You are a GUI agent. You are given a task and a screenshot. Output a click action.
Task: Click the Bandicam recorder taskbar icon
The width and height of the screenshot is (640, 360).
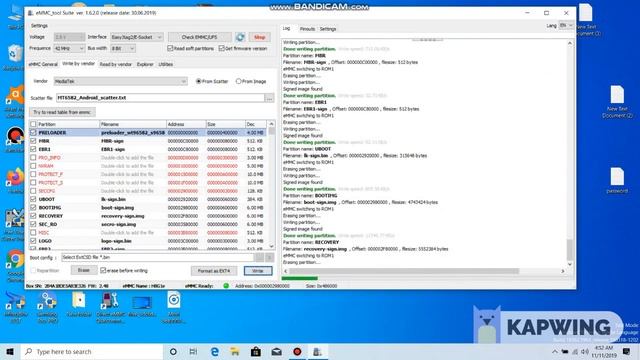[297, 351]
